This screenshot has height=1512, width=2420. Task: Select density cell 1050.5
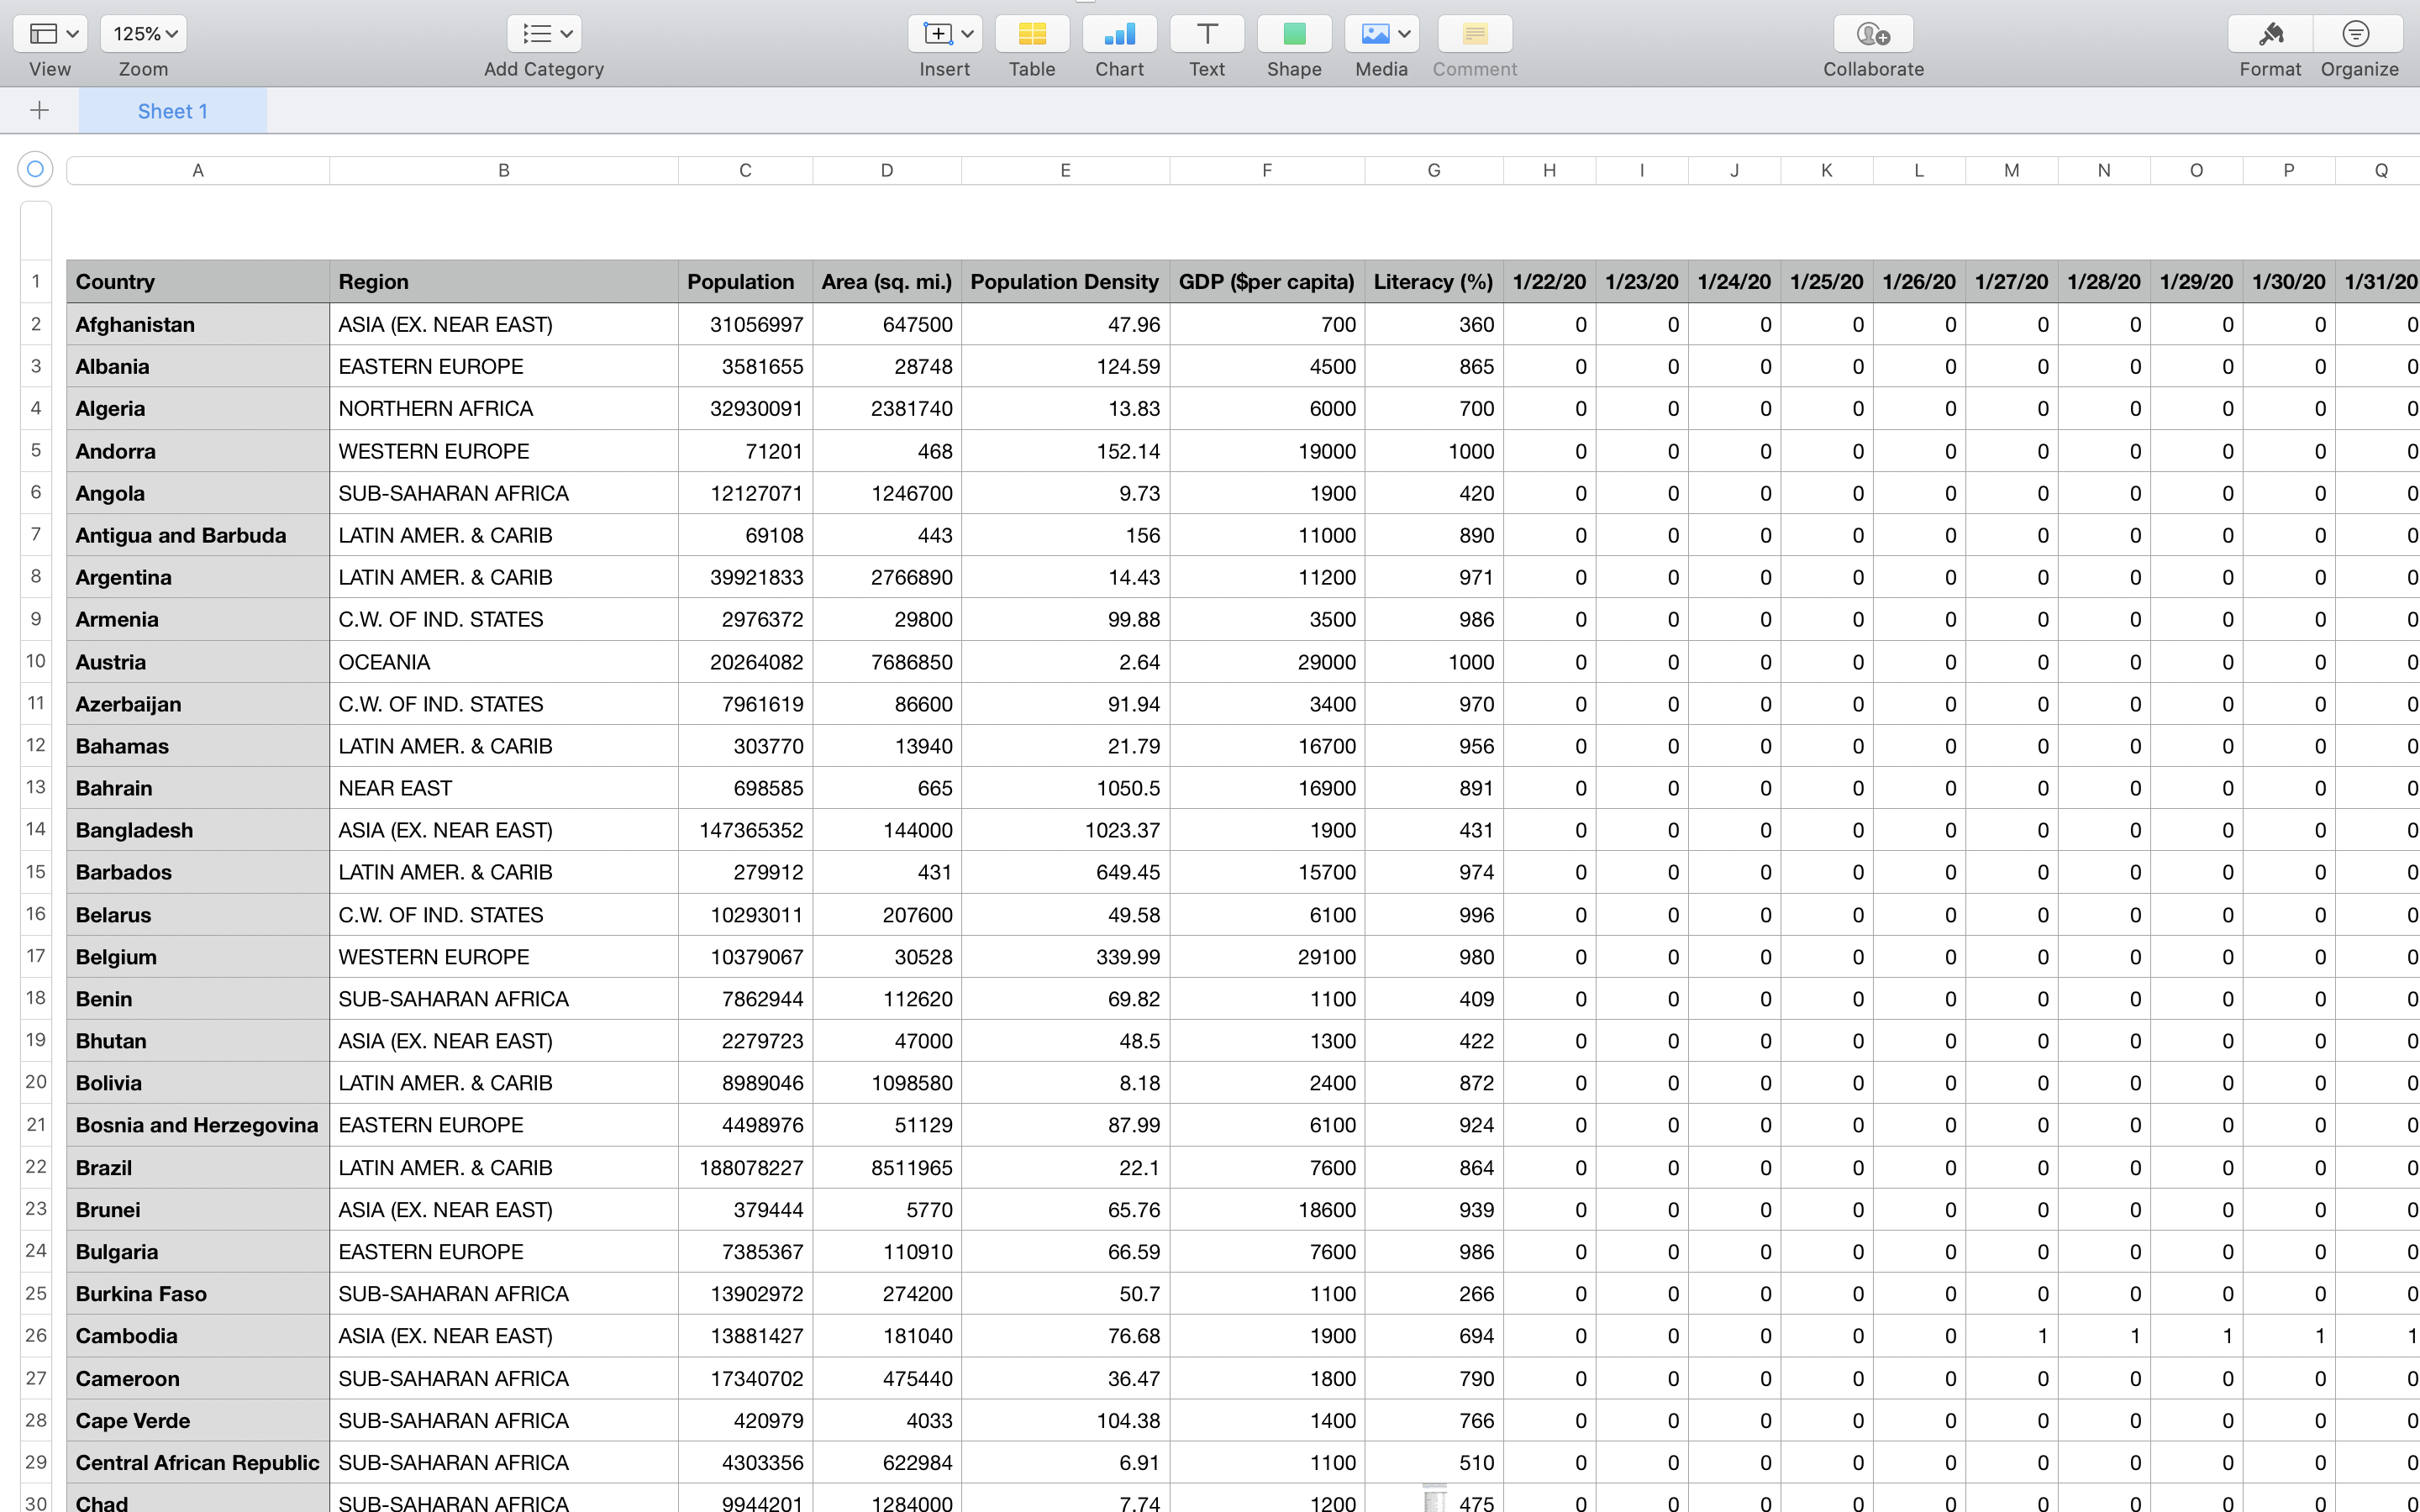click(1065, 788)
